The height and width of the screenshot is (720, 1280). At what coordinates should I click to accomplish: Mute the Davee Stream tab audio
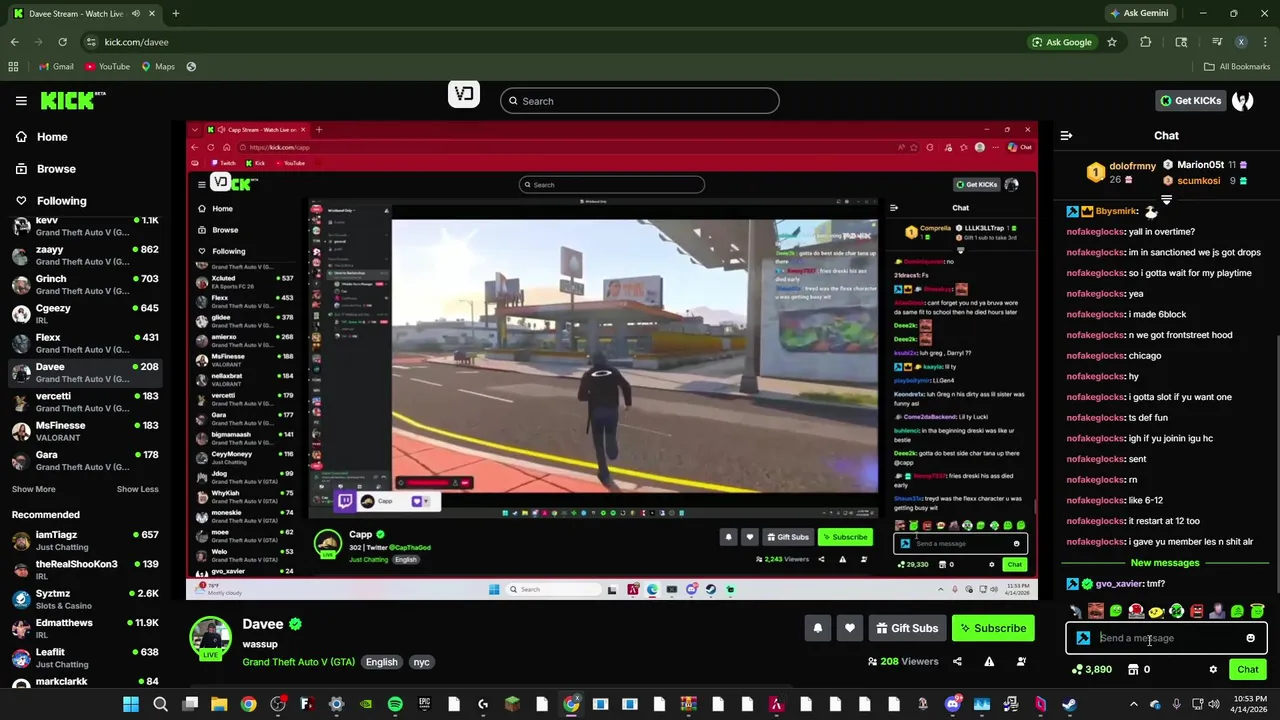[136, 13]
